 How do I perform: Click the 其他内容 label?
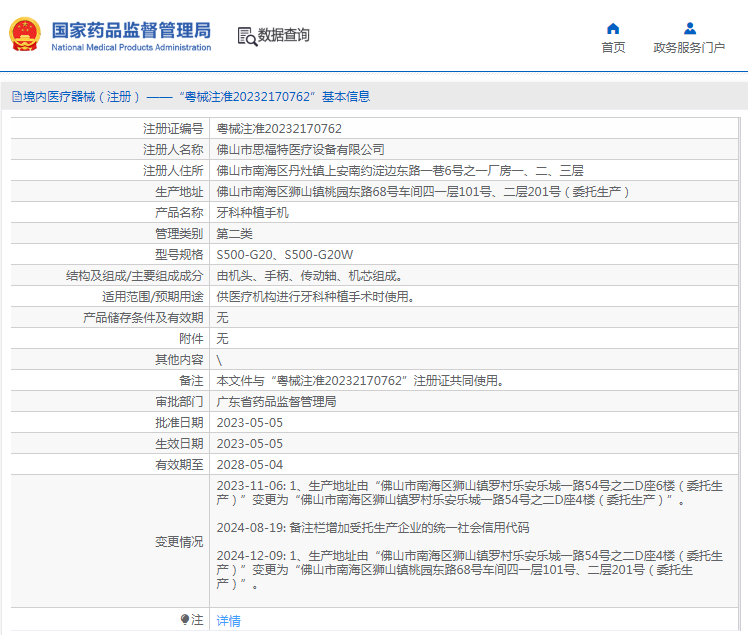[179, 359]
